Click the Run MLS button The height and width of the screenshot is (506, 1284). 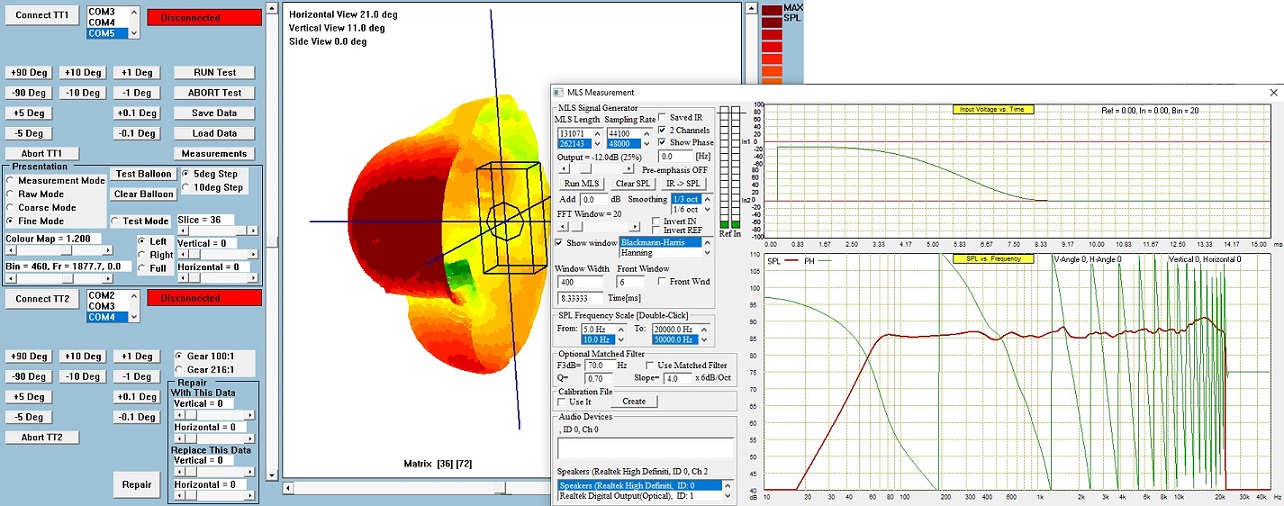pos(581,184)
